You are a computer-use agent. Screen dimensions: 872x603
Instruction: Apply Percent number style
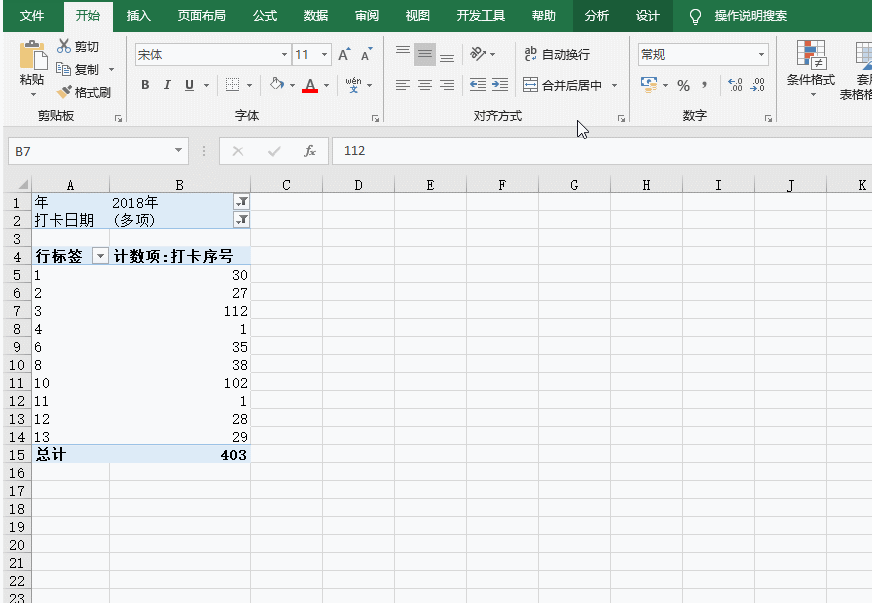[x=685, y=86]
